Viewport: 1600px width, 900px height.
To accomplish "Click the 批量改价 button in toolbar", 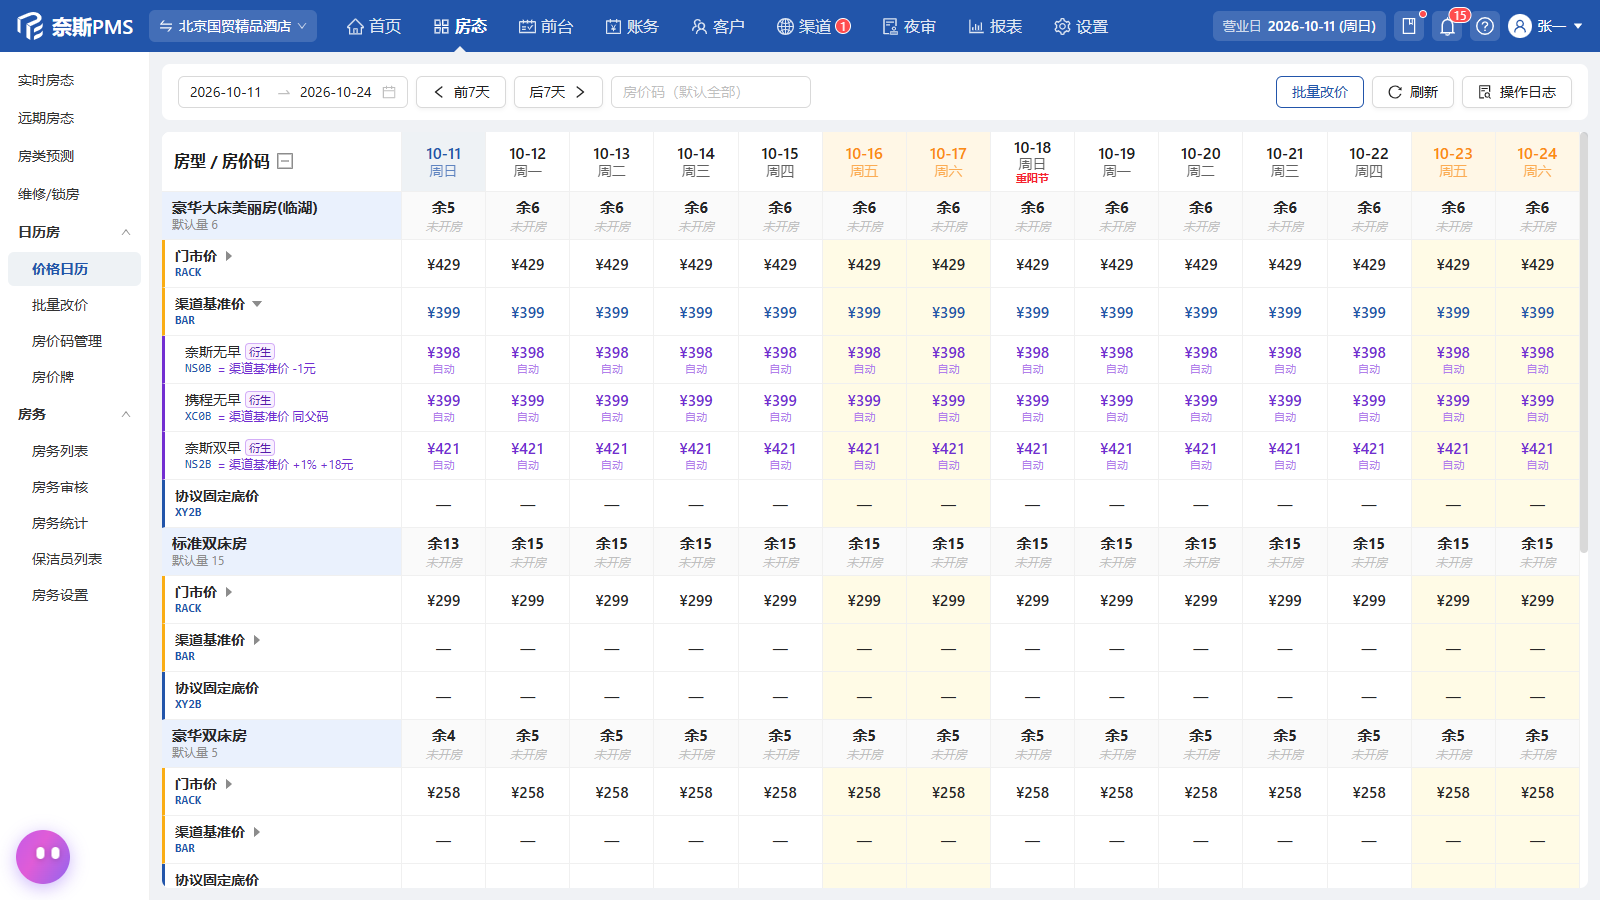I will (x=1320, y=92).
